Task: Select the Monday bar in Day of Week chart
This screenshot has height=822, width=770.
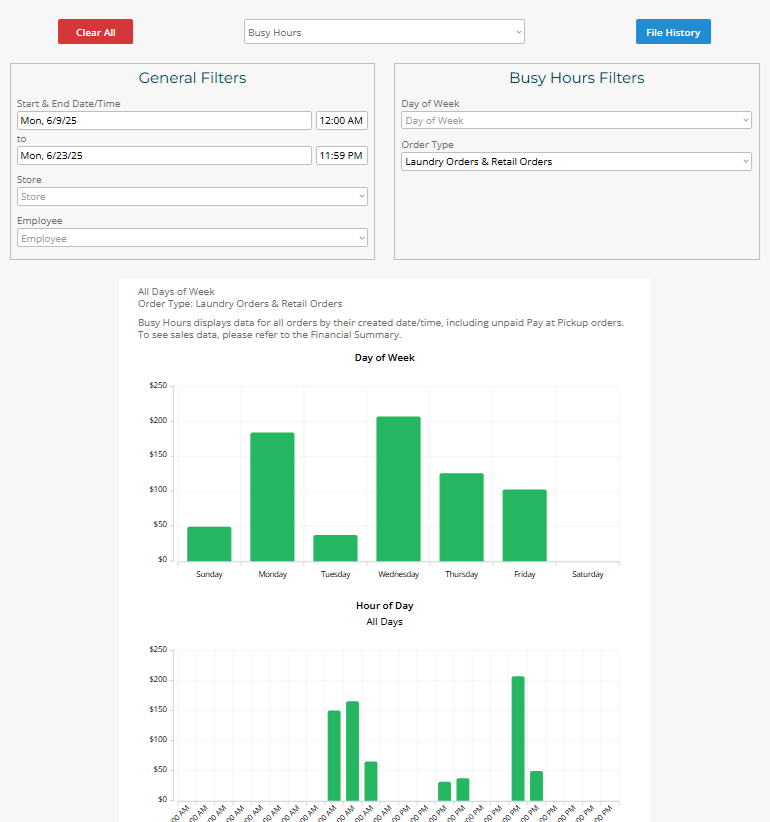Action: (x=272, y=497)
